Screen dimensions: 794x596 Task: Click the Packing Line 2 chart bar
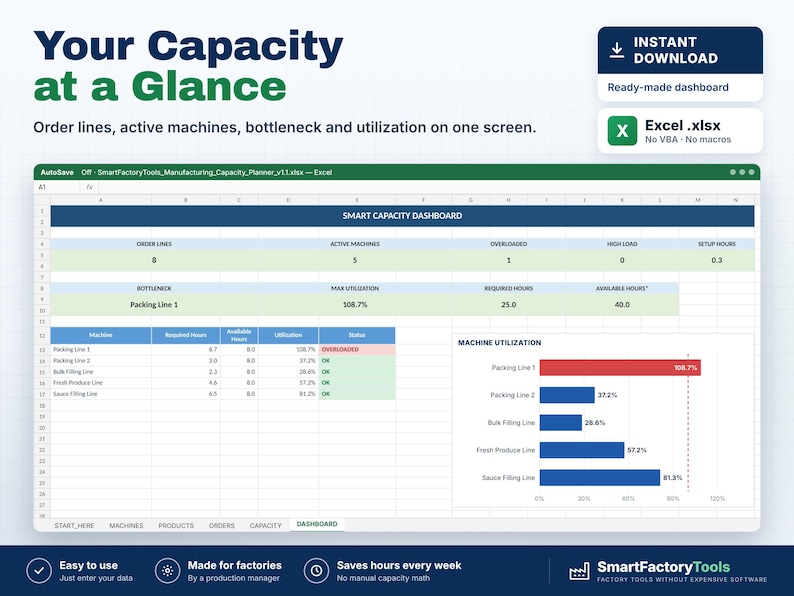click(x=567, y=395)
